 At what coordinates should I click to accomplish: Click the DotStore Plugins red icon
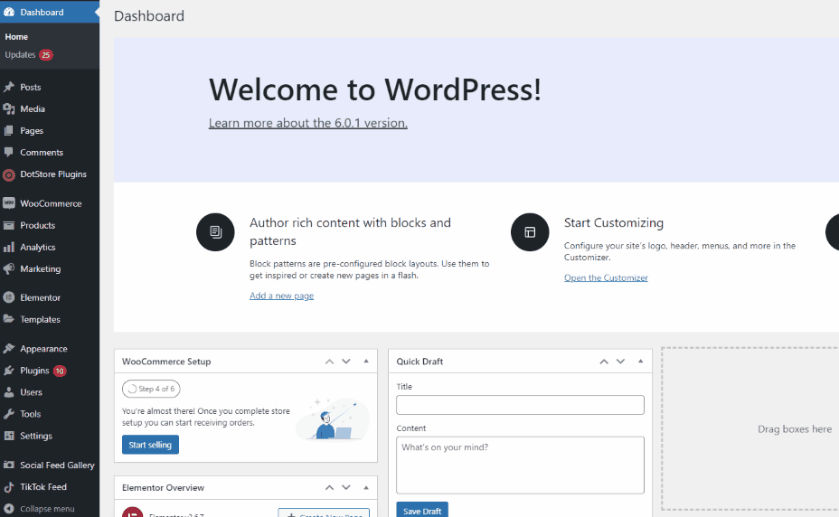point(9,174)
